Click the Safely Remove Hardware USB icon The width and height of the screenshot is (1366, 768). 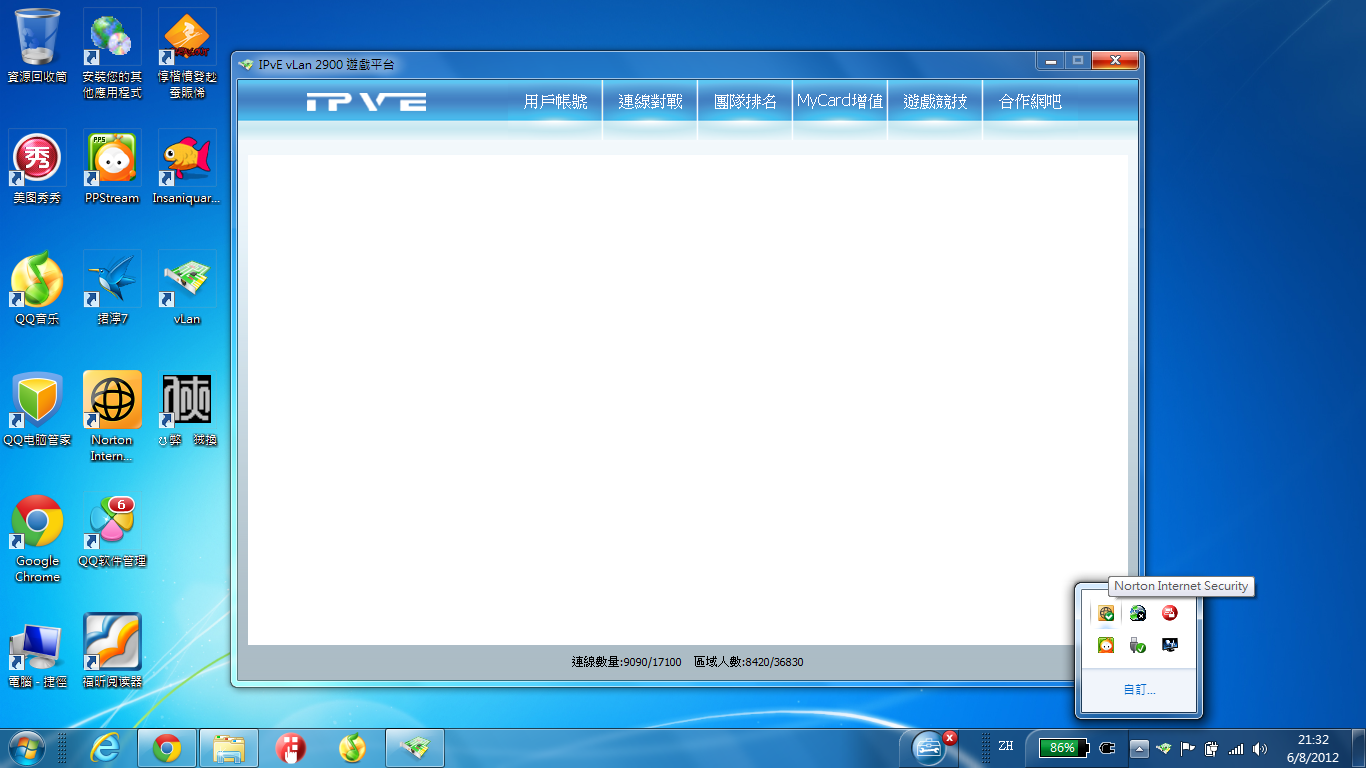click(x=1138, y=645)
